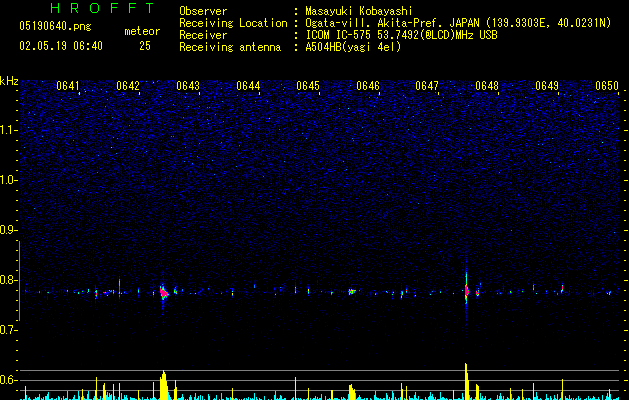Click the Observer label

203,11
